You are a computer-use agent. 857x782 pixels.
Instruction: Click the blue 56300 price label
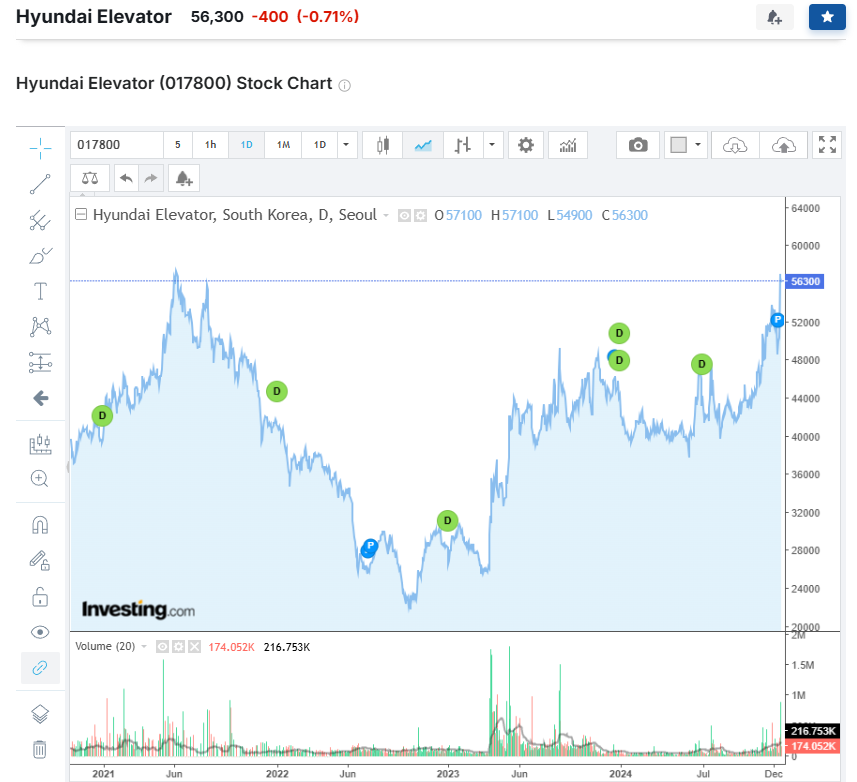(x=805, y=281)
